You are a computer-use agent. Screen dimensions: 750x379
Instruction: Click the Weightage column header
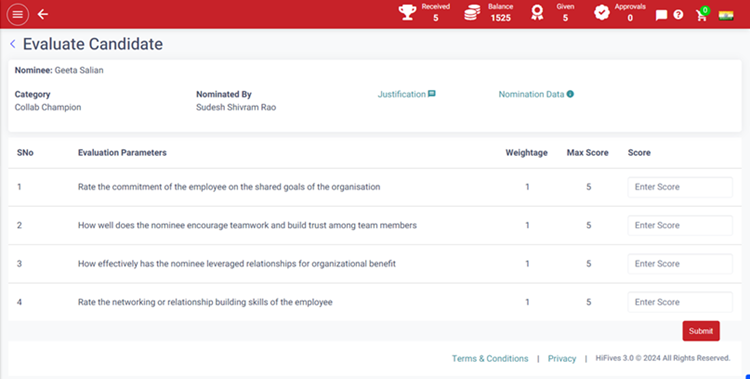(x=526, y=153)
